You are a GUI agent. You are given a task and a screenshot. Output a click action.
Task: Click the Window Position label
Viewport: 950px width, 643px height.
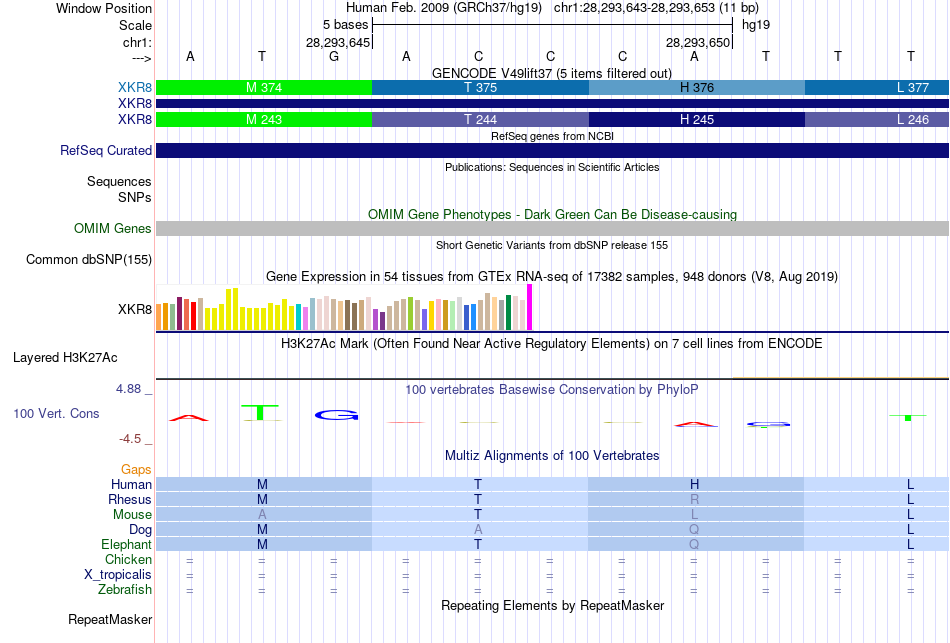pyautogui.click(x=104, y=8)
